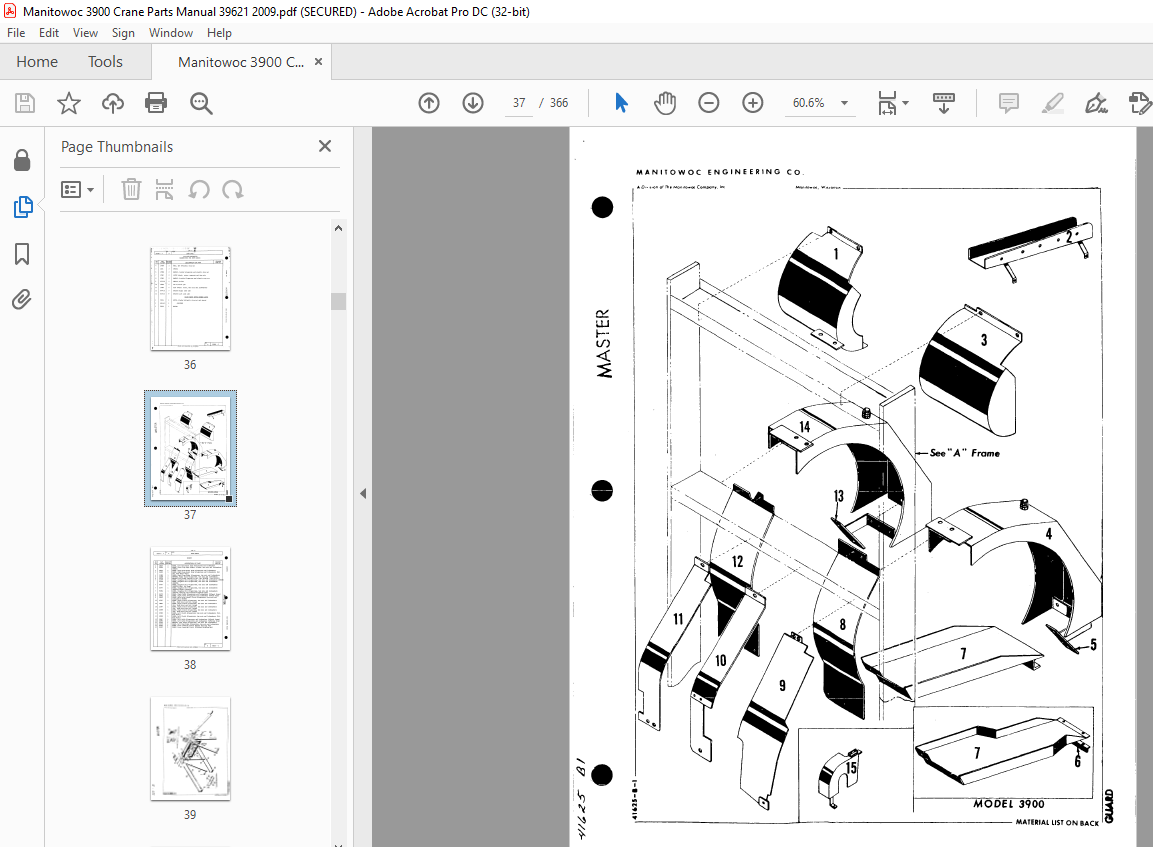This screenshot has width=1153, height=847.
Task: Open the Edit menu
Action: pyautogui.click(x=49, y=33)
